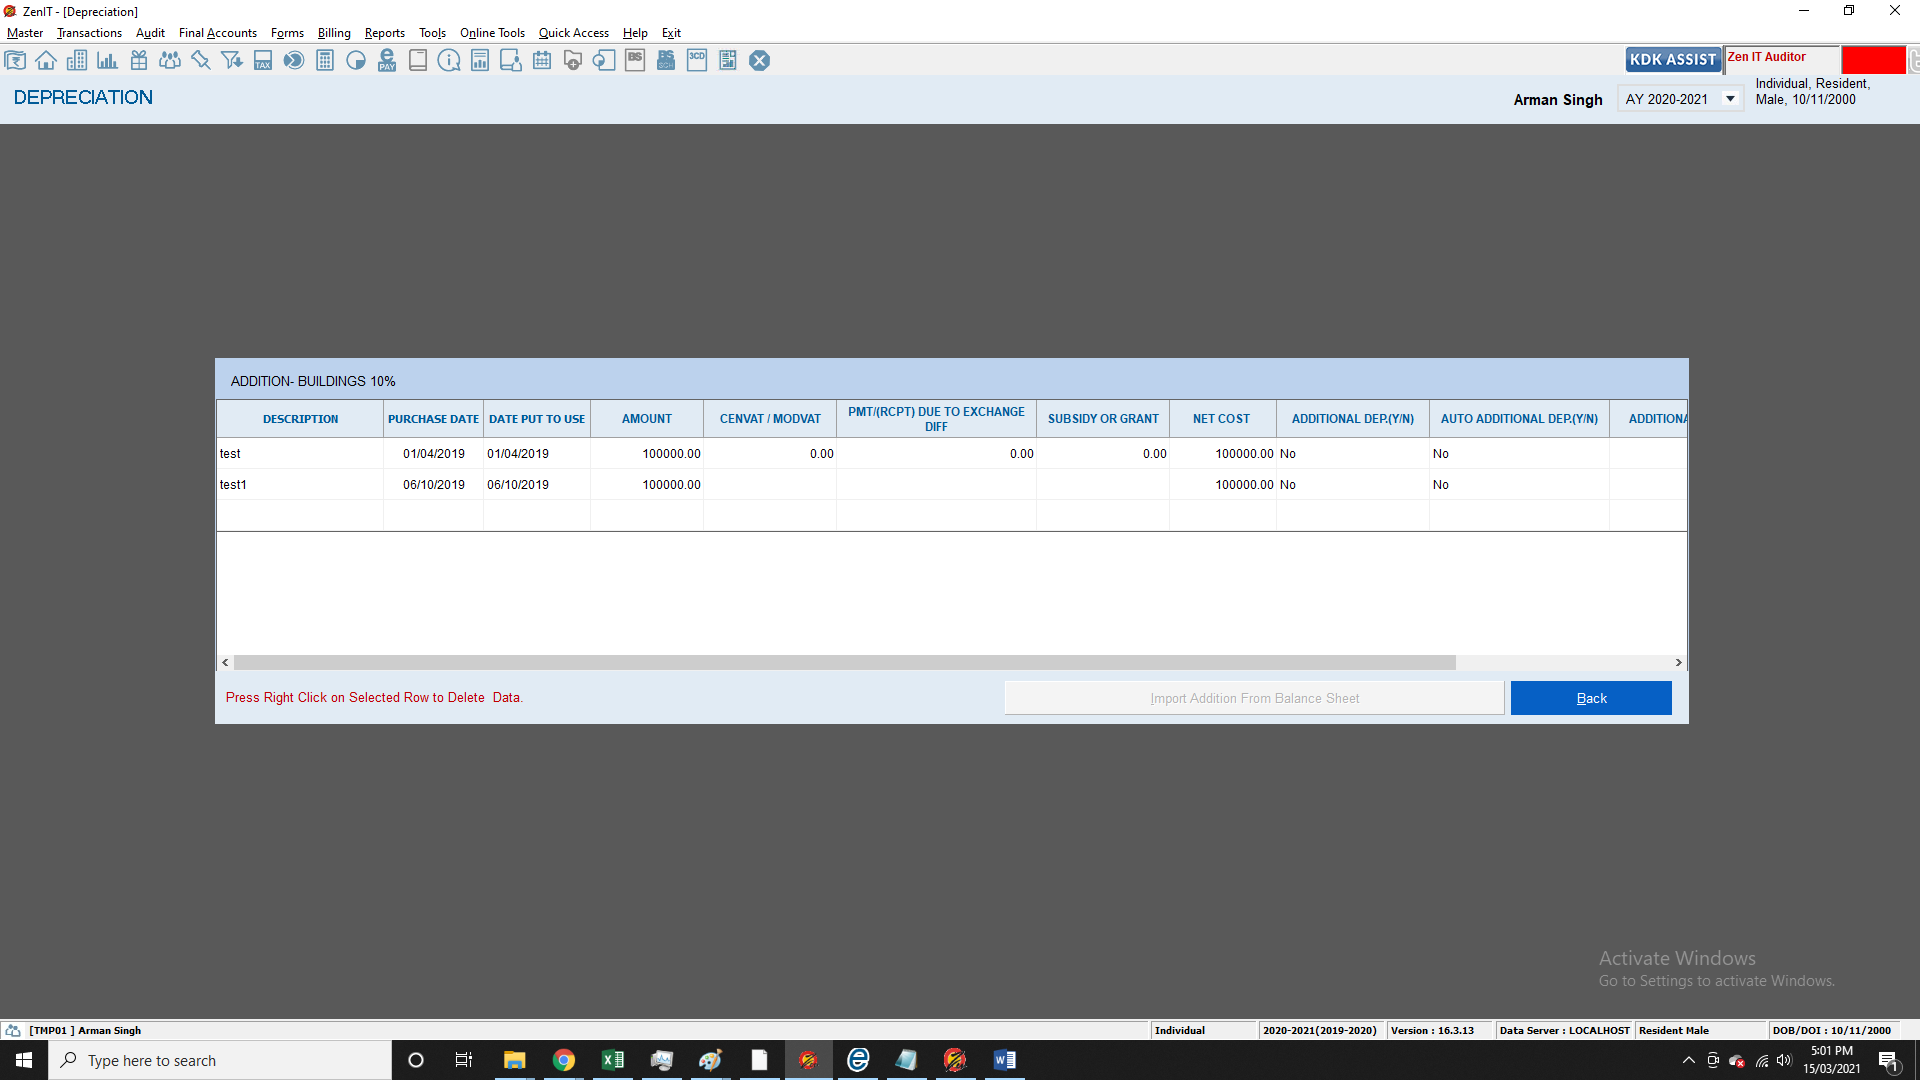The width and height of the screenshot is (1920, 1080).
Task: Click the home (house) toolbar icon
Action: coord(46,61)
